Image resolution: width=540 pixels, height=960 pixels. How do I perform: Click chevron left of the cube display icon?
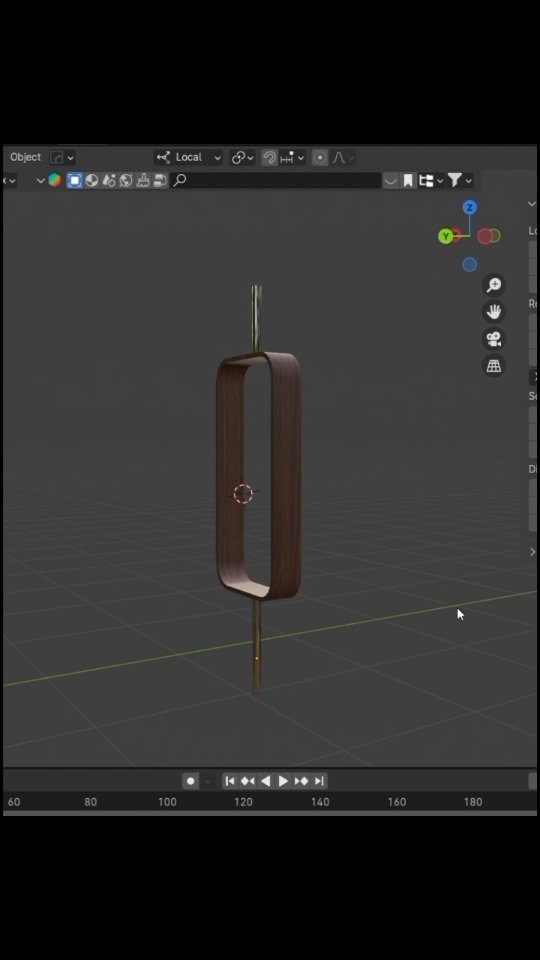pyautogui.click(x=40, y=181)
